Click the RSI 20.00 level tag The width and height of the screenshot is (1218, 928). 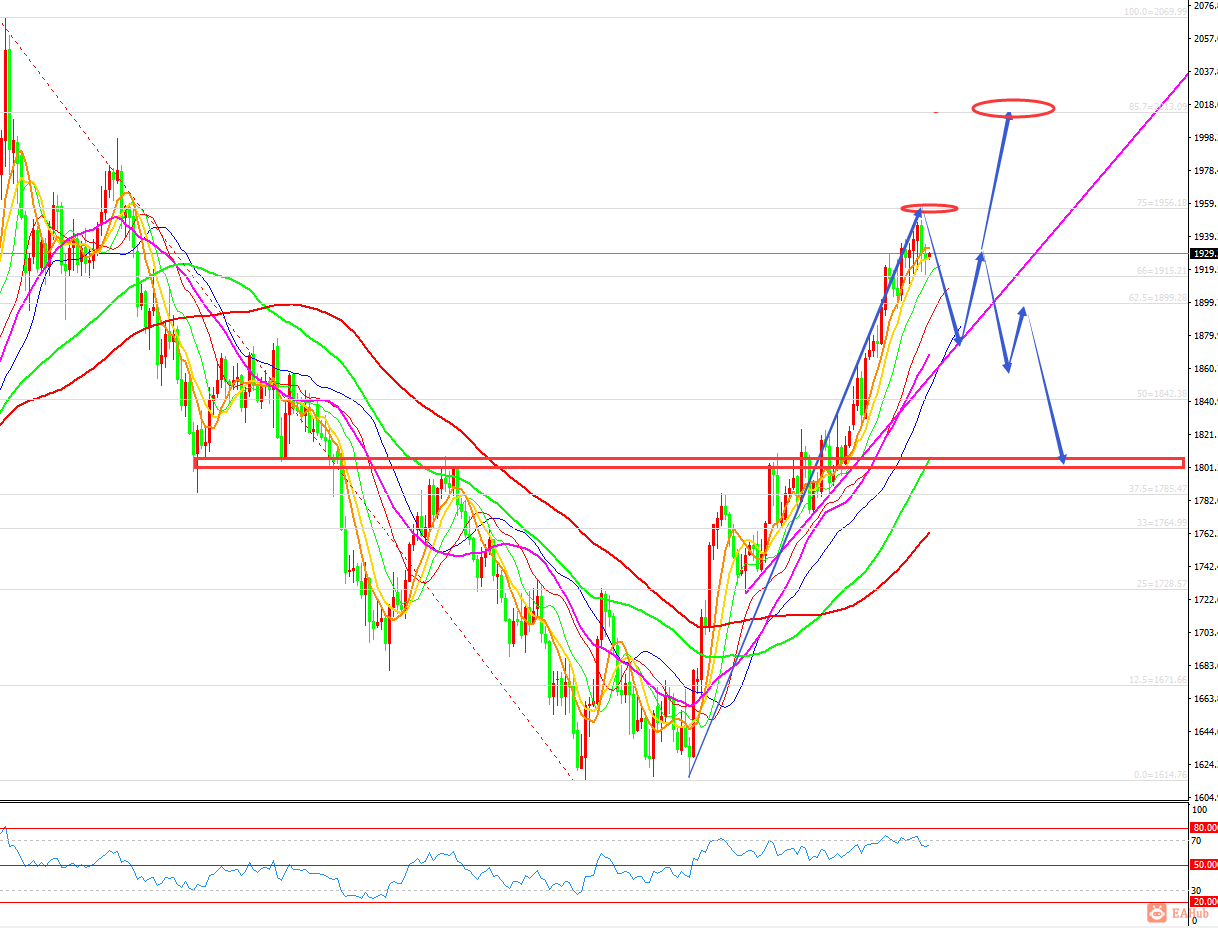[1204, 902]
